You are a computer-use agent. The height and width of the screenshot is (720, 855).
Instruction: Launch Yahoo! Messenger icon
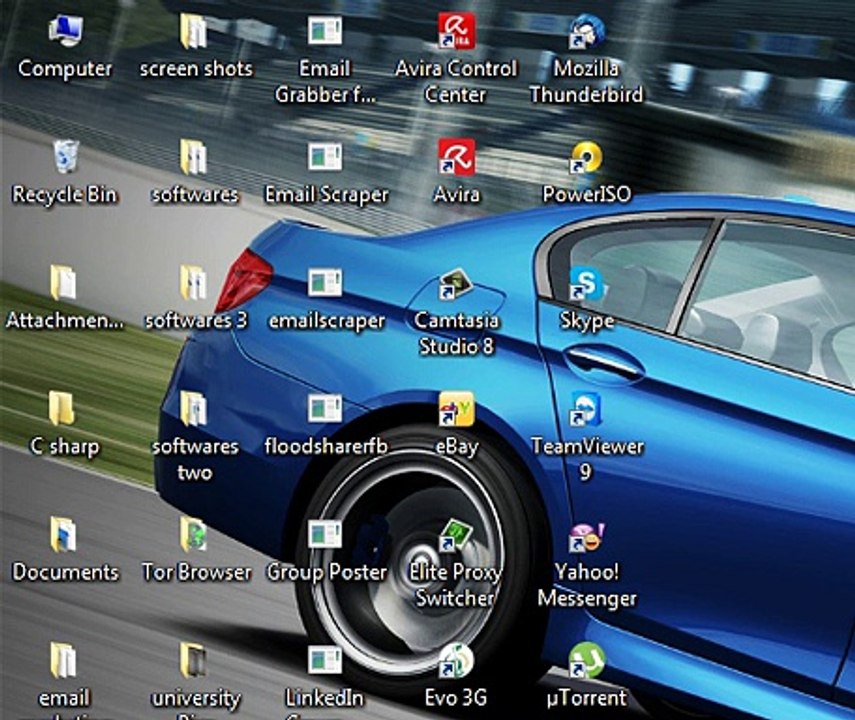click(x=586, y=537)
